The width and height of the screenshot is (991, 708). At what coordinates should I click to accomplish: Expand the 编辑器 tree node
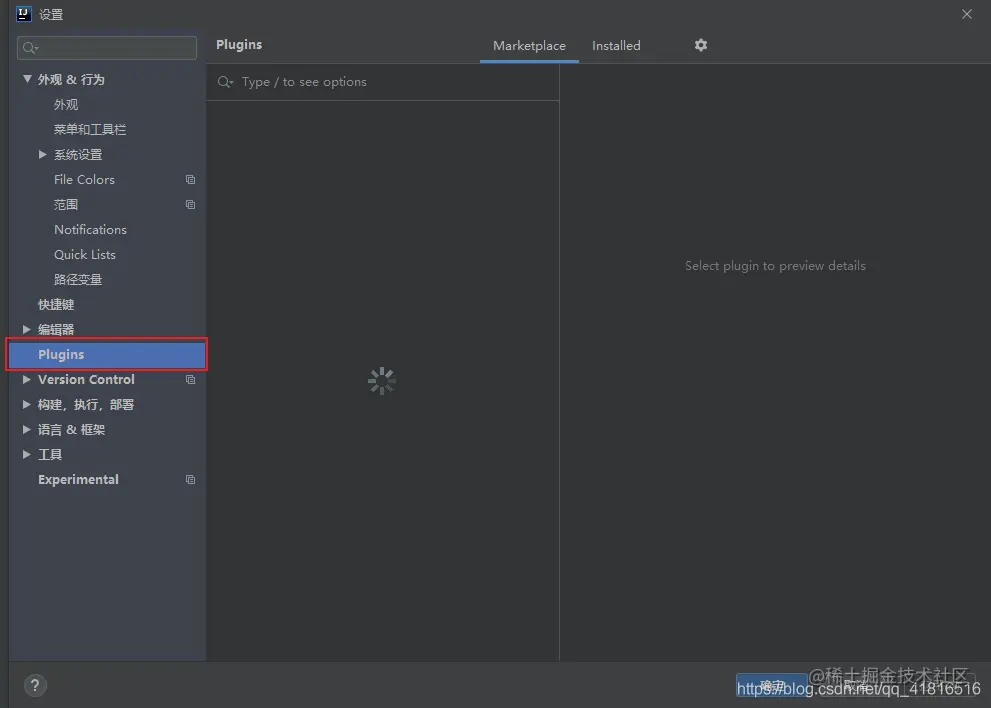pos(27,329)
